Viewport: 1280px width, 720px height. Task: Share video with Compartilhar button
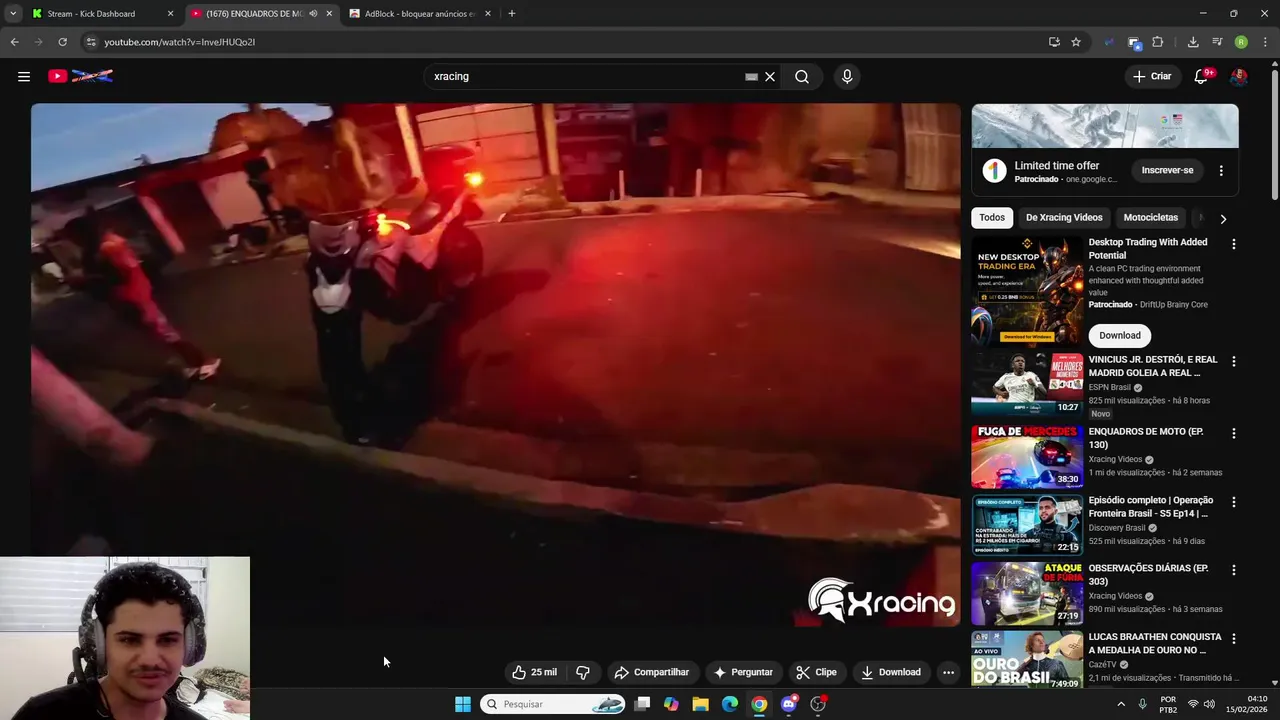coord(652,672)
